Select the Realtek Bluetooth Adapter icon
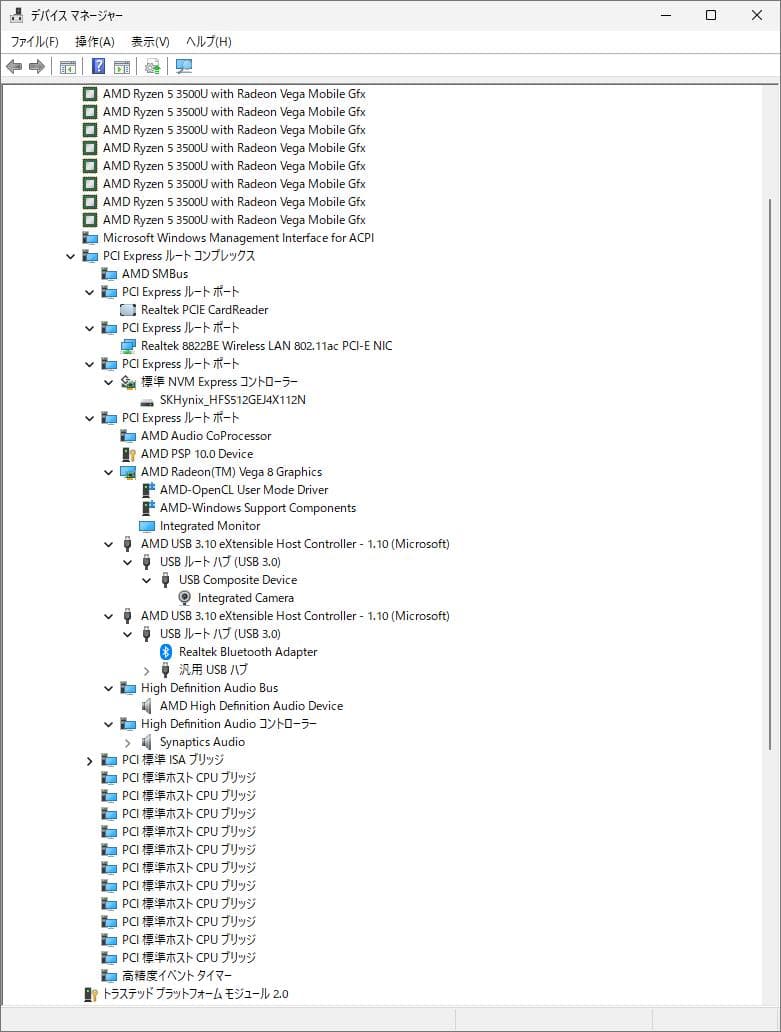The height and width of the screenshot is (1032, 781). (167, 652)
